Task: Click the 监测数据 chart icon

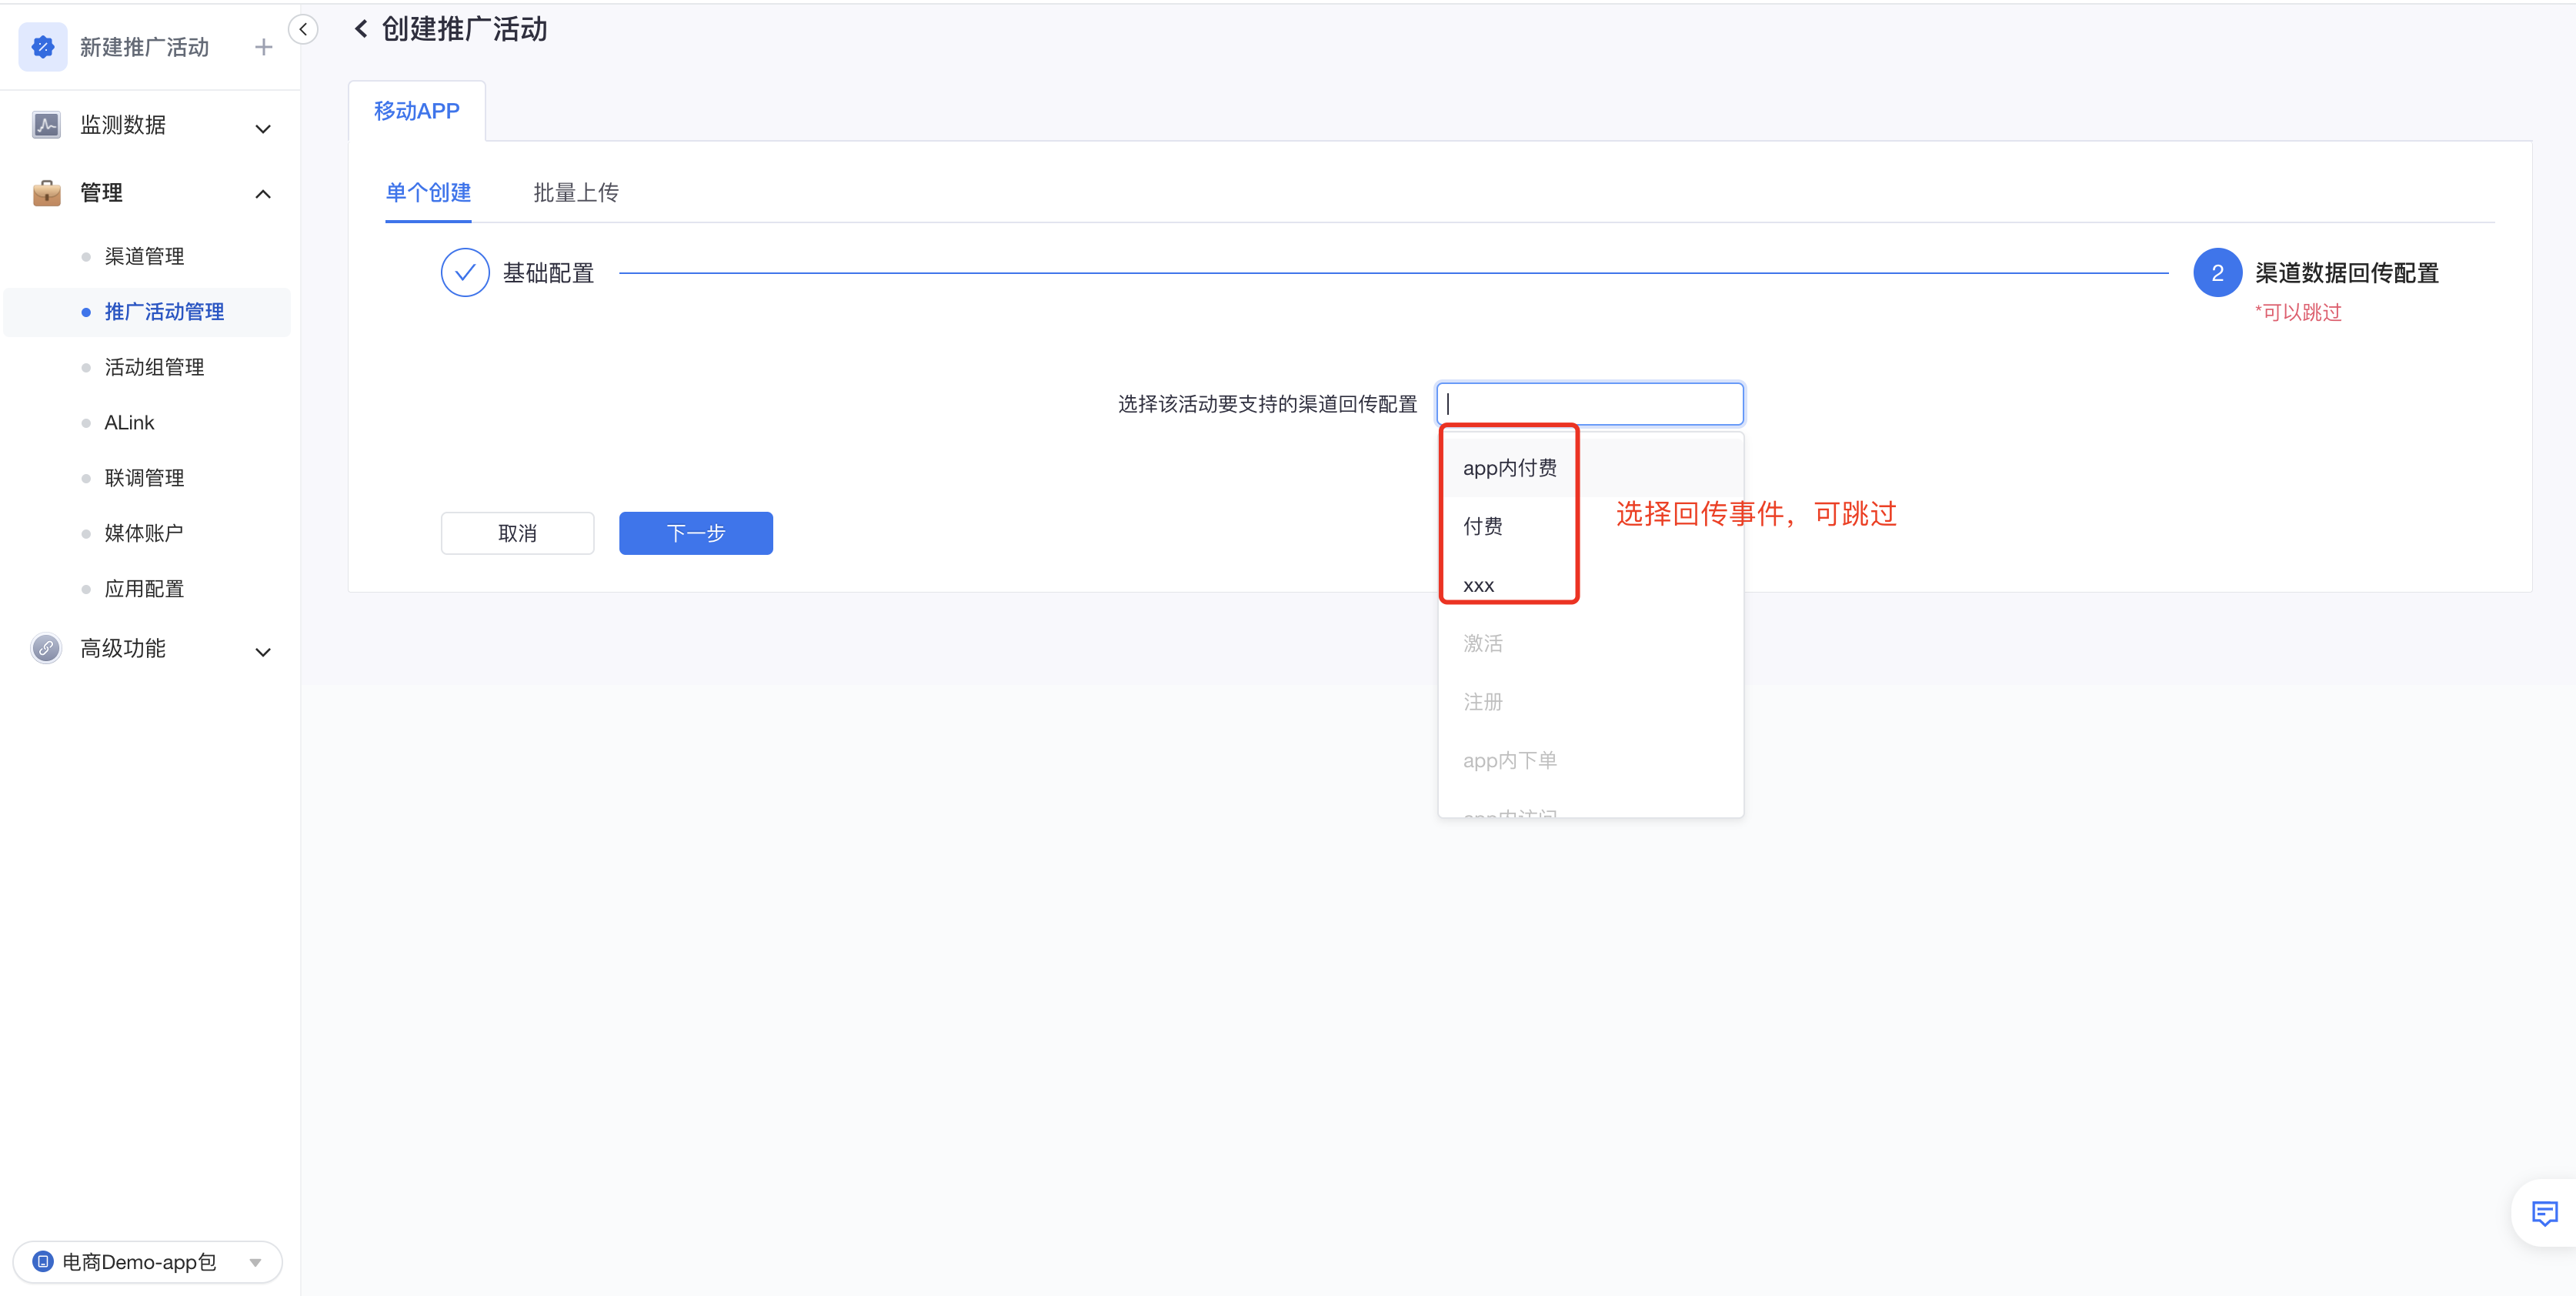Action: 46,125
